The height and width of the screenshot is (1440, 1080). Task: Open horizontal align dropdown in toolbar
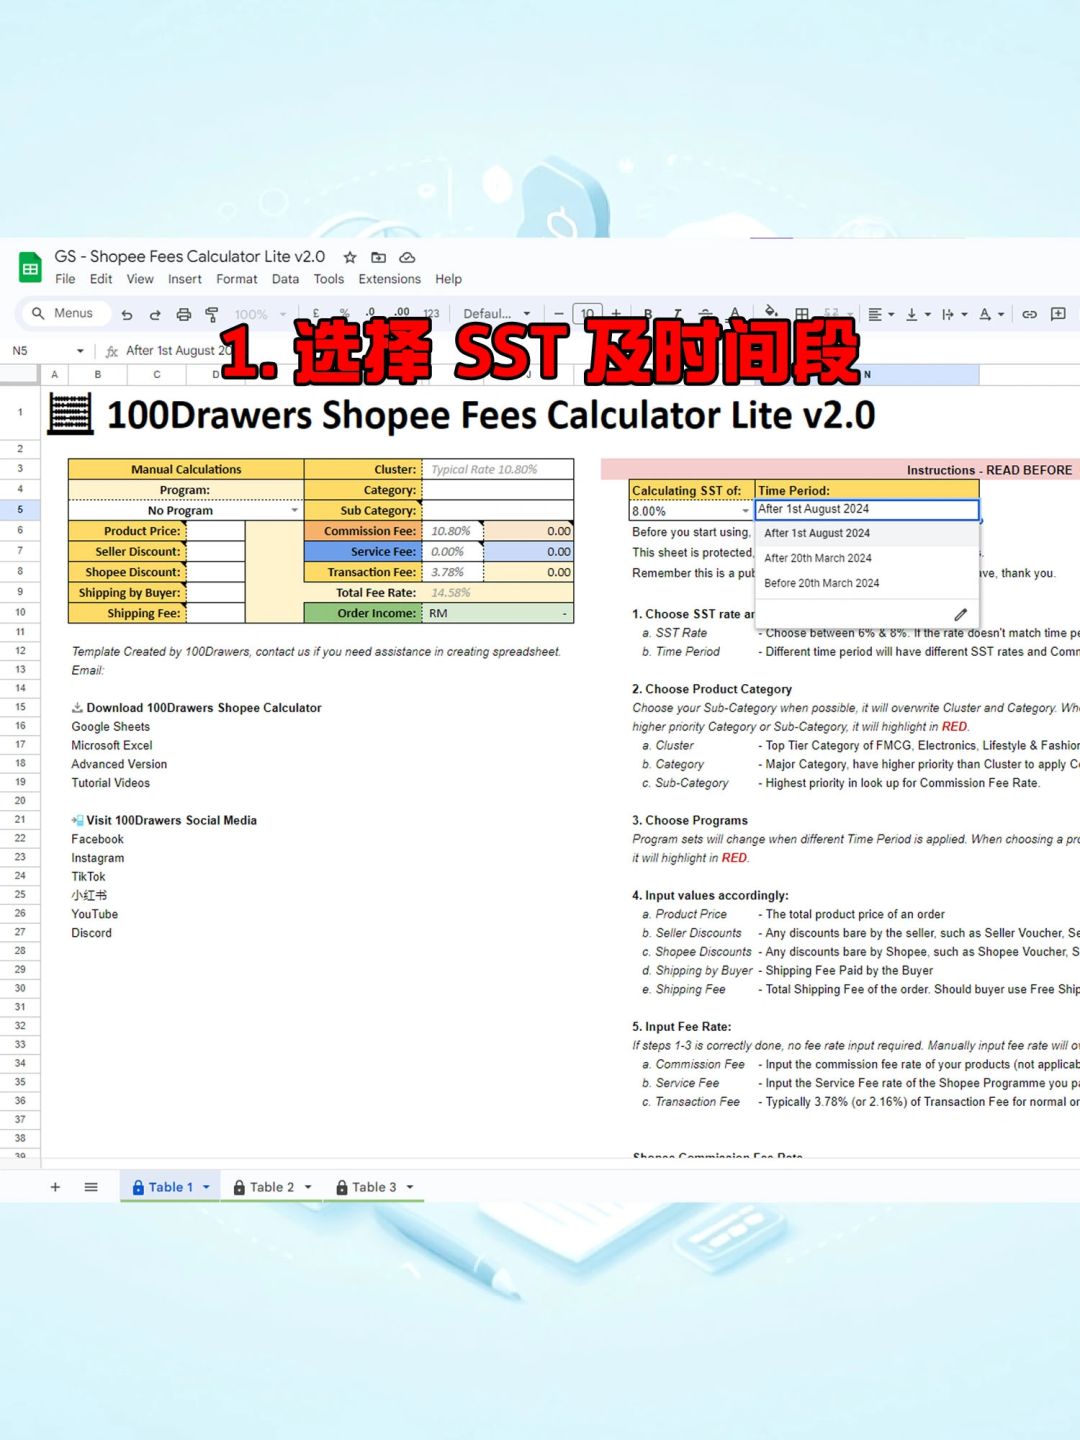pyautogui.click(x=881, y=314)
